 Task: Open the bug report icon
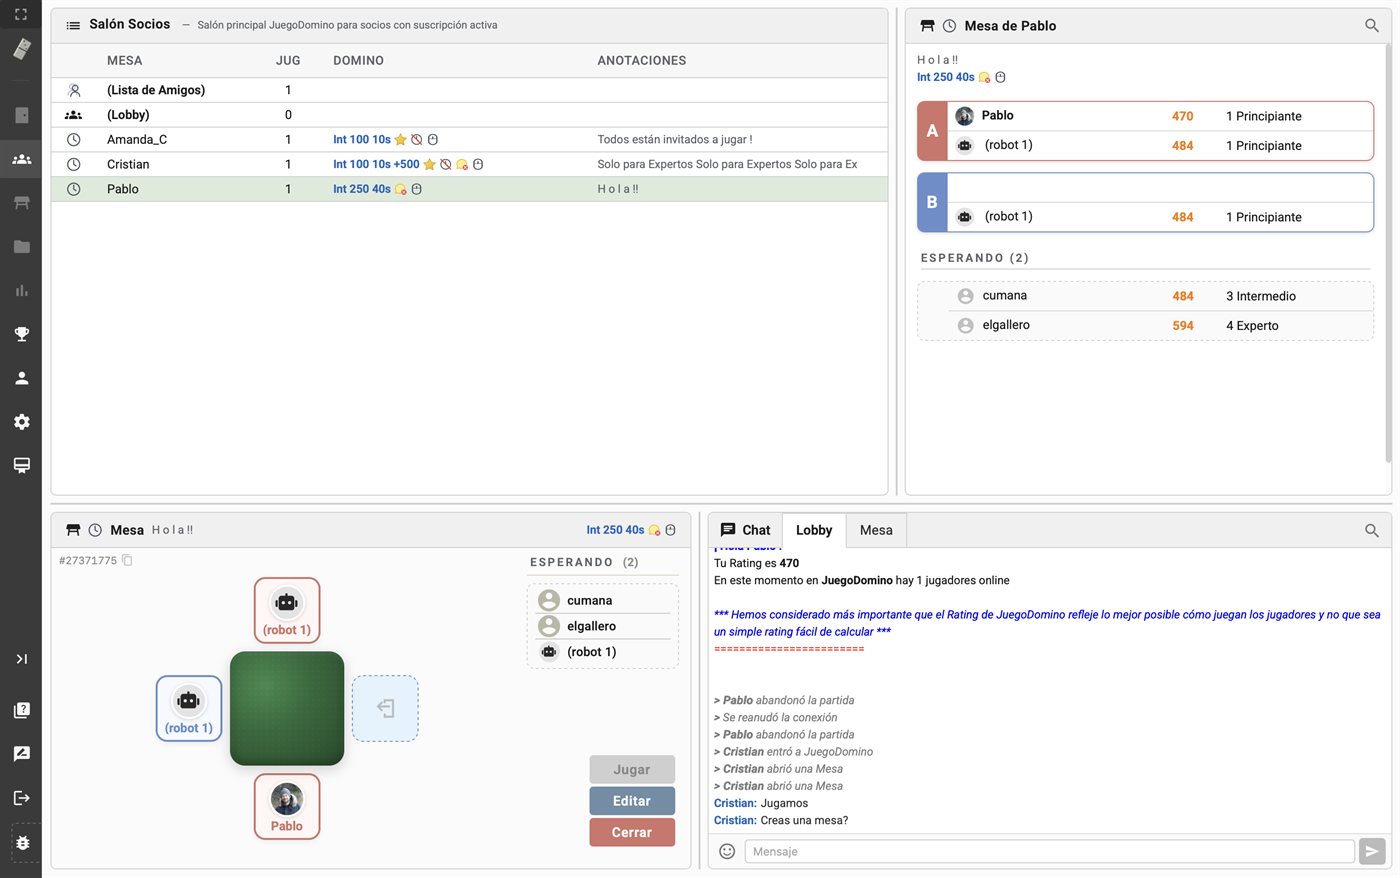(21, 843)
